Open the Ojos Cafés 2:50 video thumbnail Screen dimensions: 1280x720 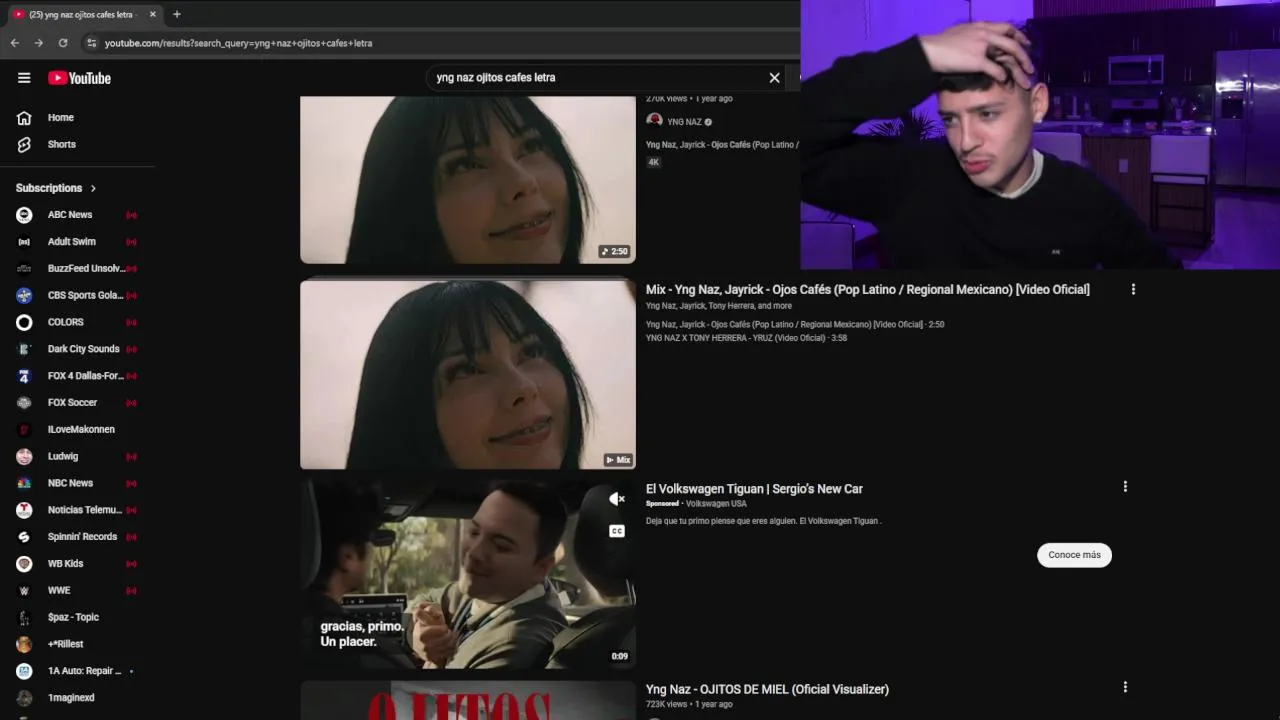(x=468, y=180)
